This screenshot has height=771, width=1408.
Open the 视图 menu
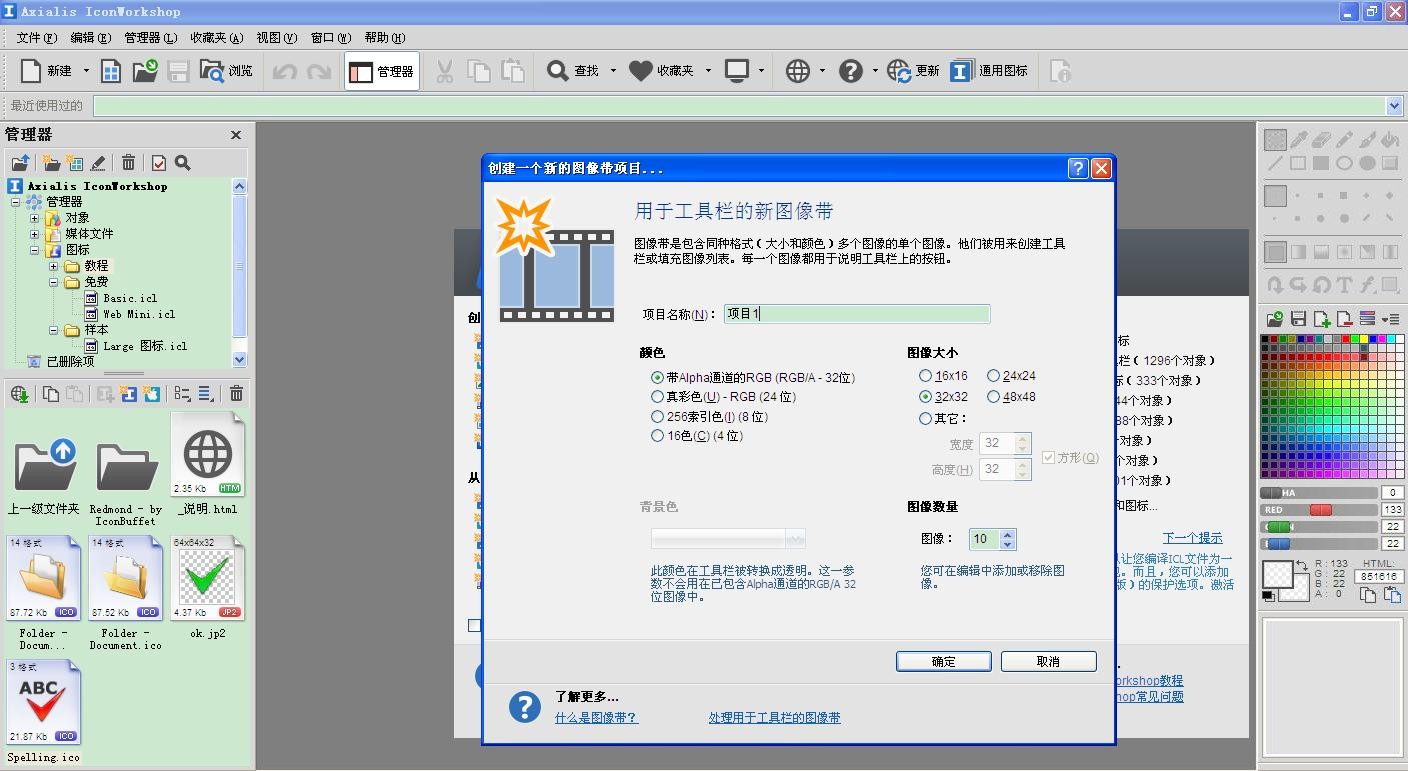pyautogui.click(x=276, y=38)
